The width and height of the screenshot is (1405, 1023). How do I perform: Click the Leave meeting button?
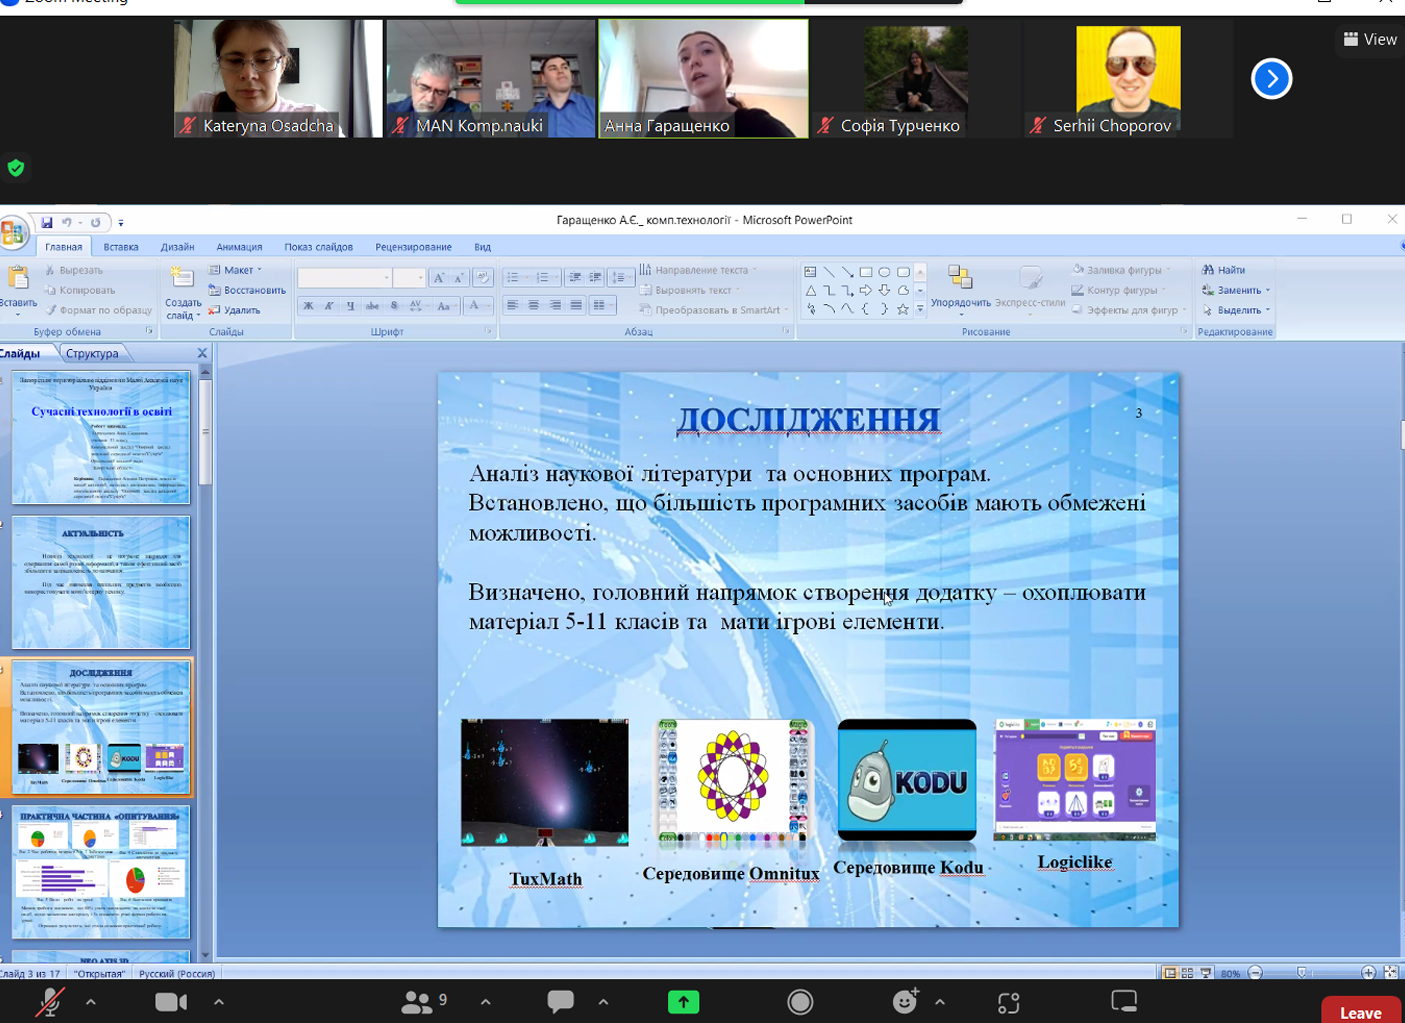click(1360, 1012)
